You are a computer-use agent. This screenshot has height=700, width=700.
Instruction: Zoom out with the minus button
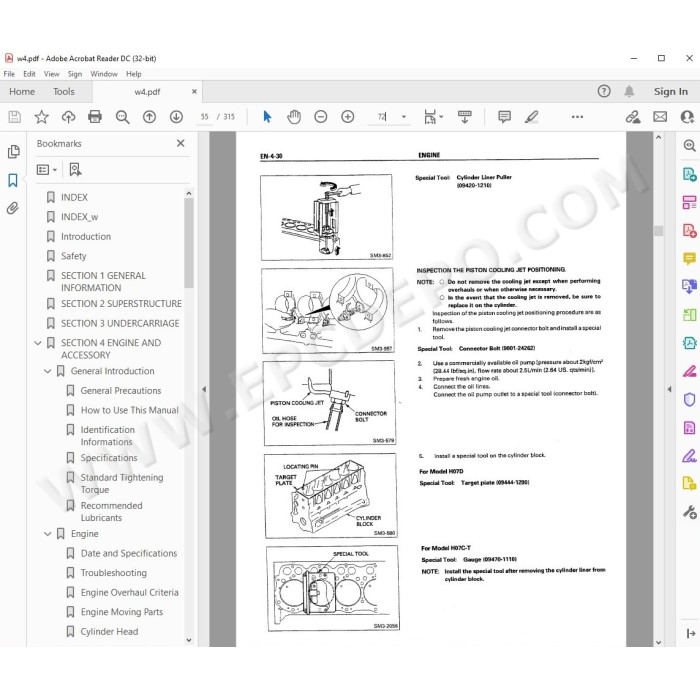321,117
